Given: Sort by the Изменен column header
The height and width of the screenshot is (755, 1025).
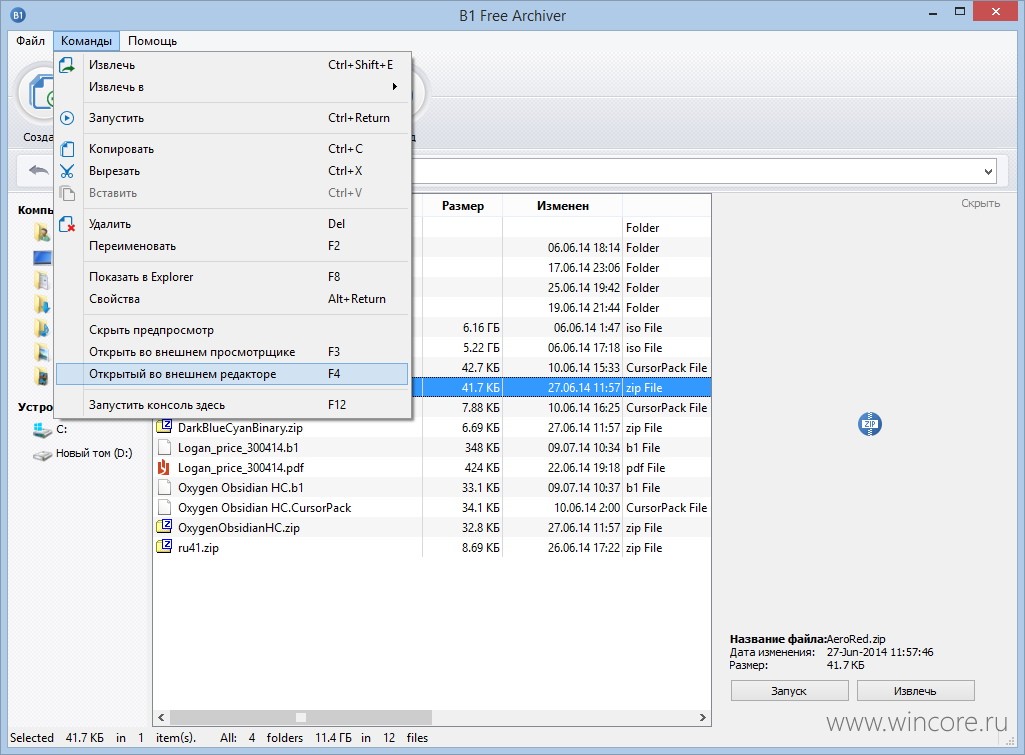Looking at the screenshot, I should tap(563, 206).
